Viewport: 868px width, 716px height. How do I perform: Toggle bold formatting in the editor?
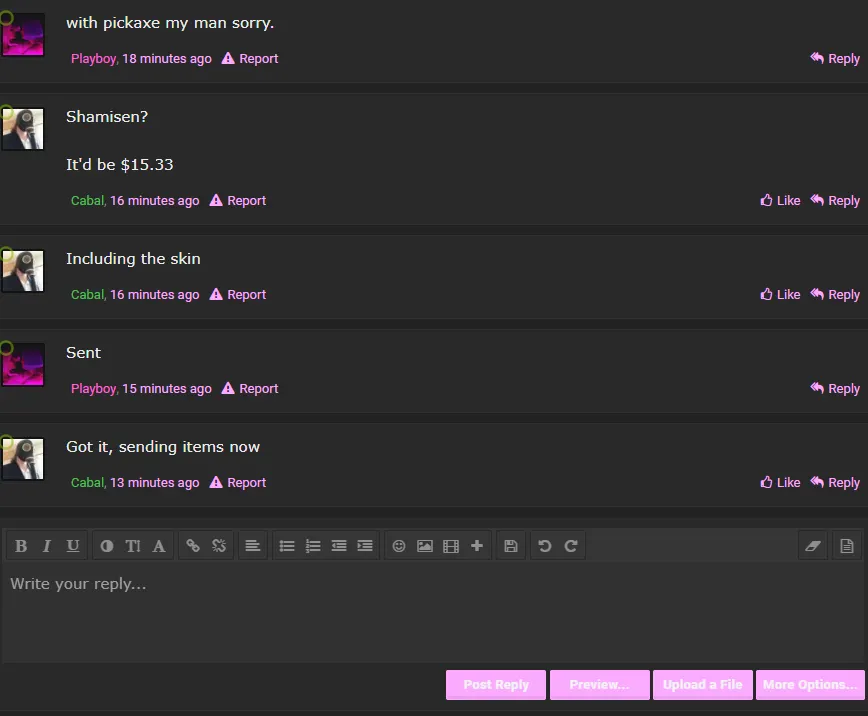(x=21, y=546)
